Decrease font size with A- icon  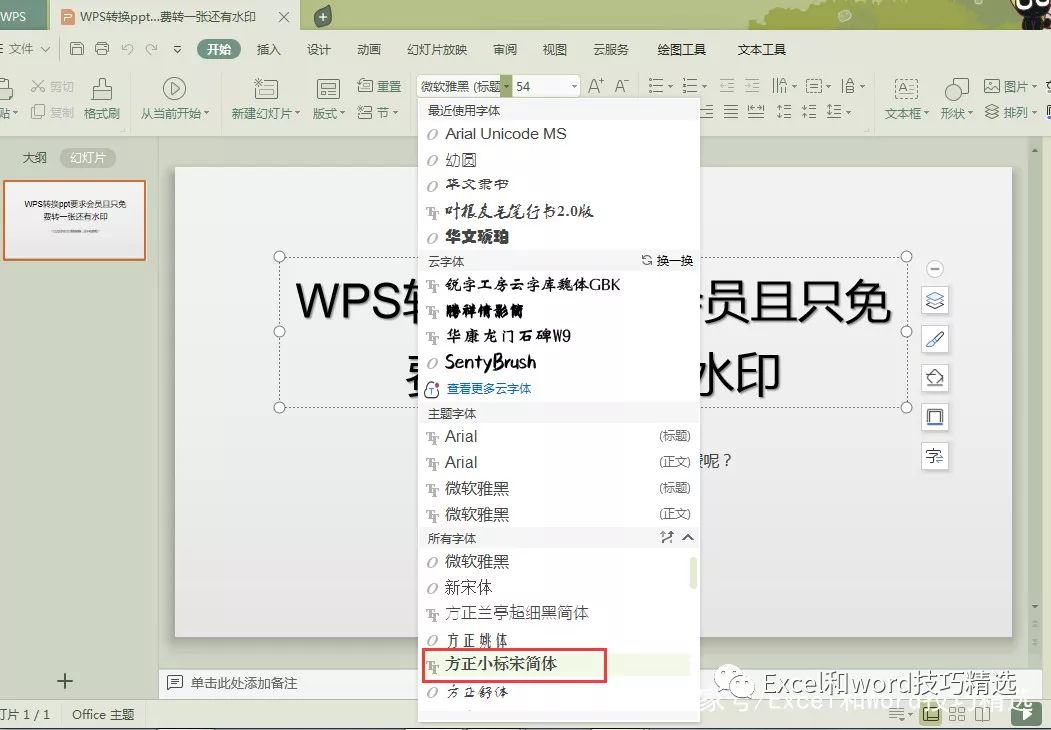(x=622, y=86)
